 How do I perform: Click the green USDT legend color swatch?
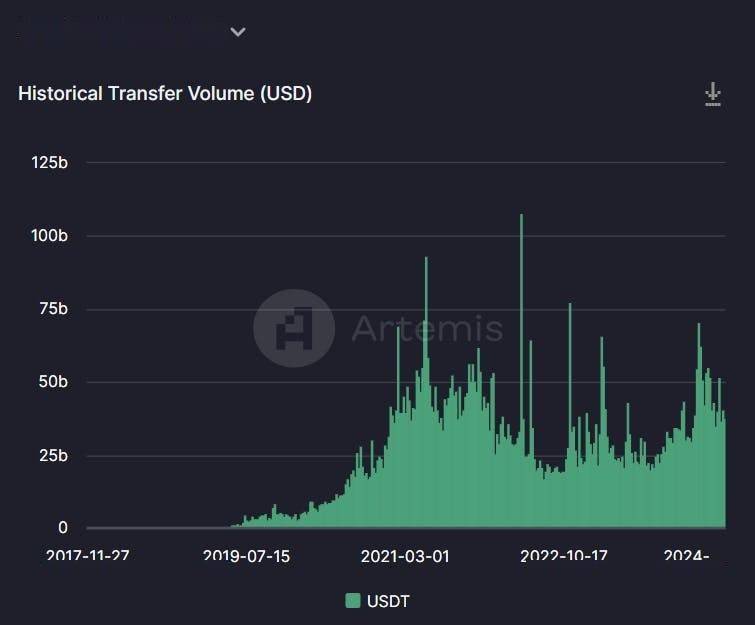tap(353, 601)
